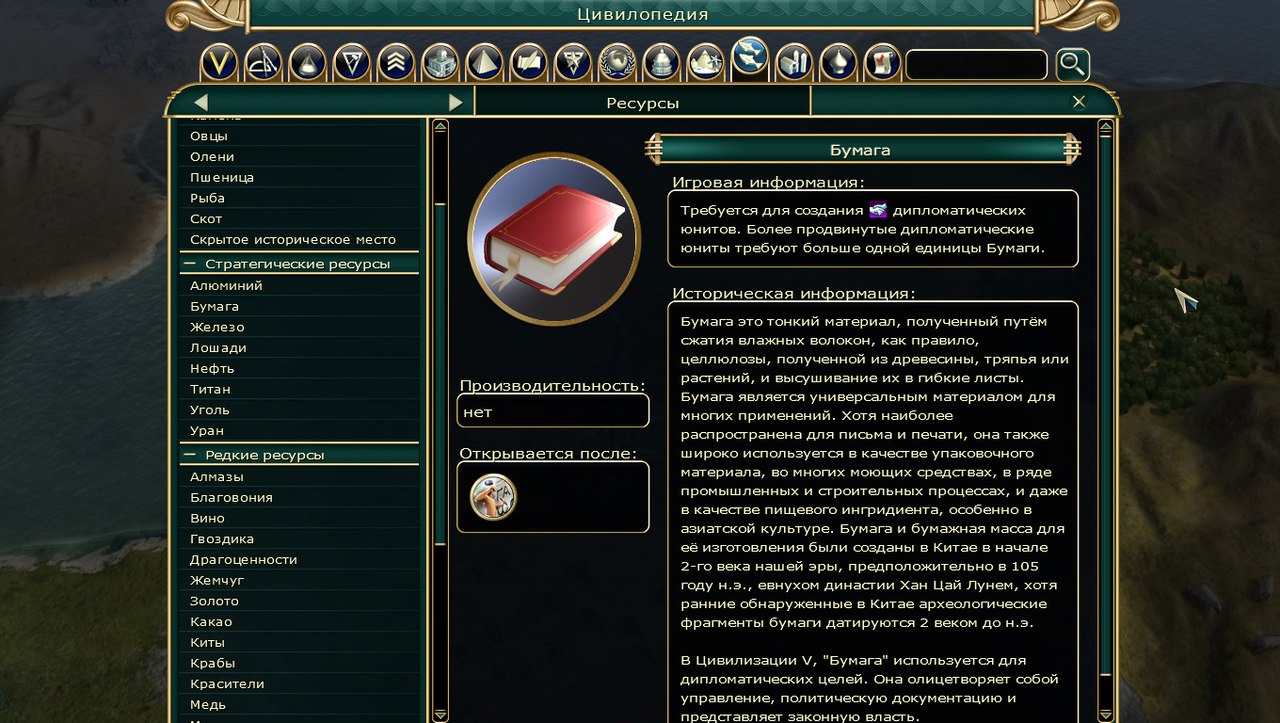The width and height of the screenshot is (1280, 723).
Task: Click the article scrollbar down arrow
Action: (1105, 714)
